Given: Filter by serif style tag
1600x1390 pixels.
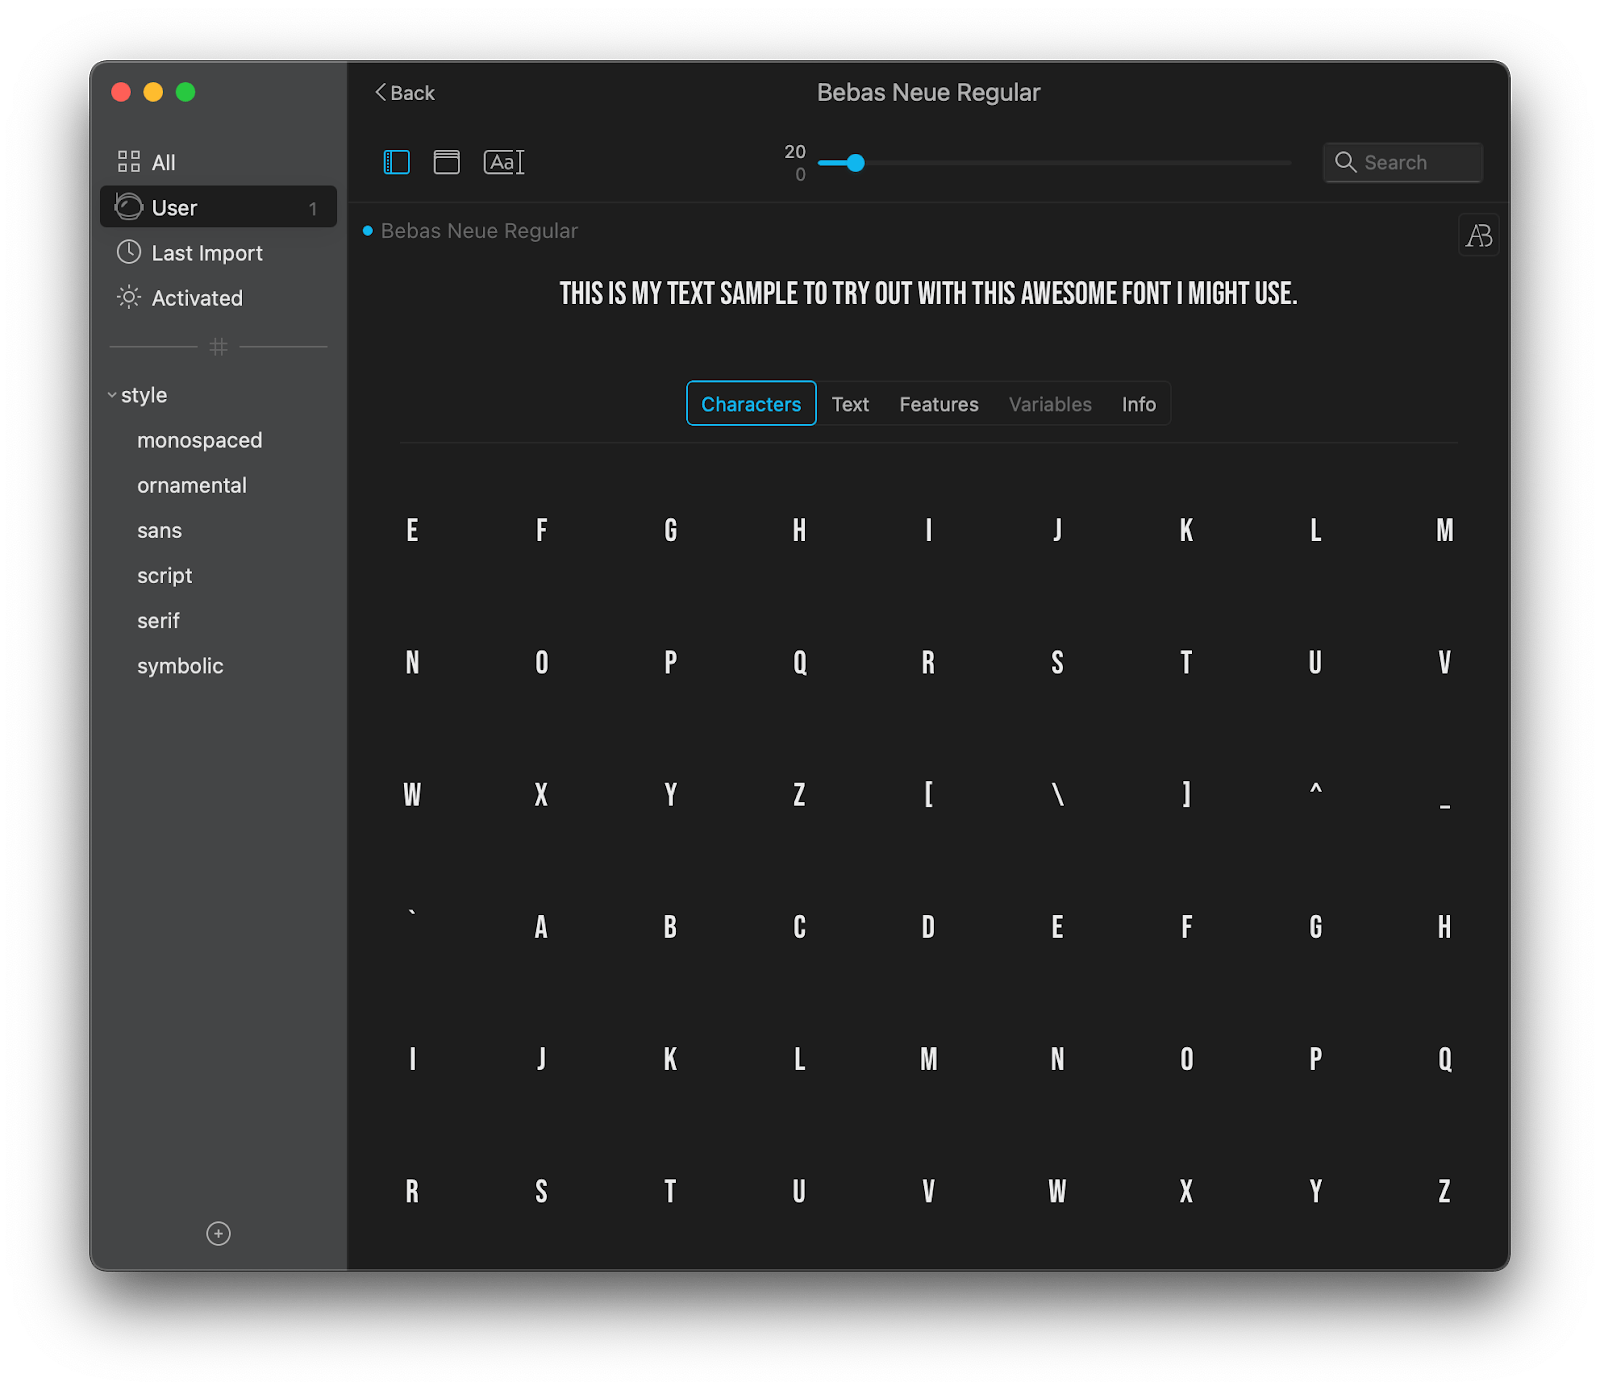Looking at the screenshot, I should (x=159, y=620).
